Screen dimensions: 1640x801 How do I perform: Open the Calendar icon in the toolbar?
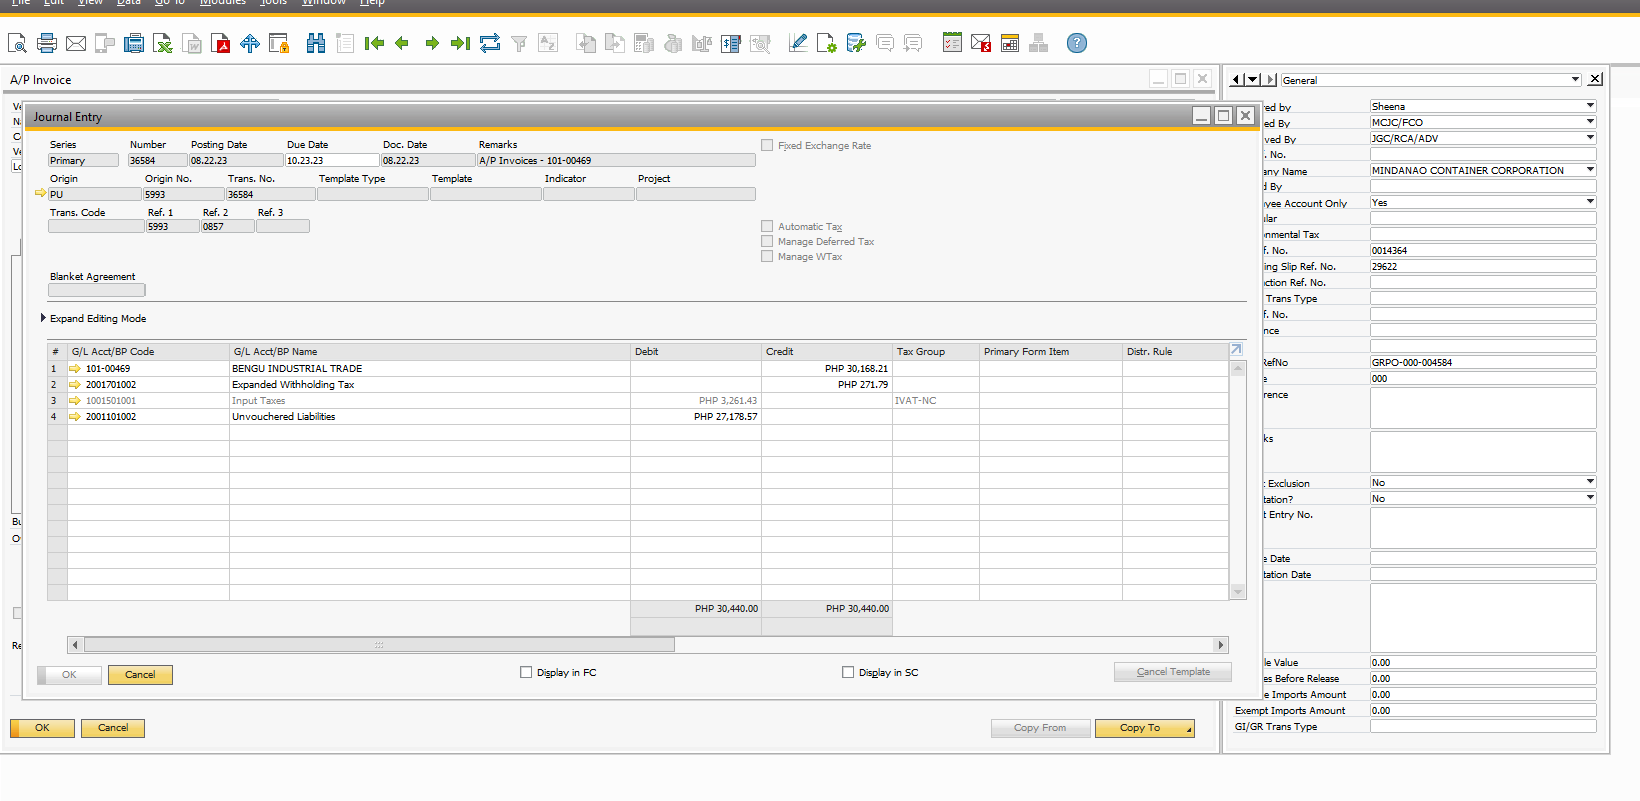[x=1010, y=43]
